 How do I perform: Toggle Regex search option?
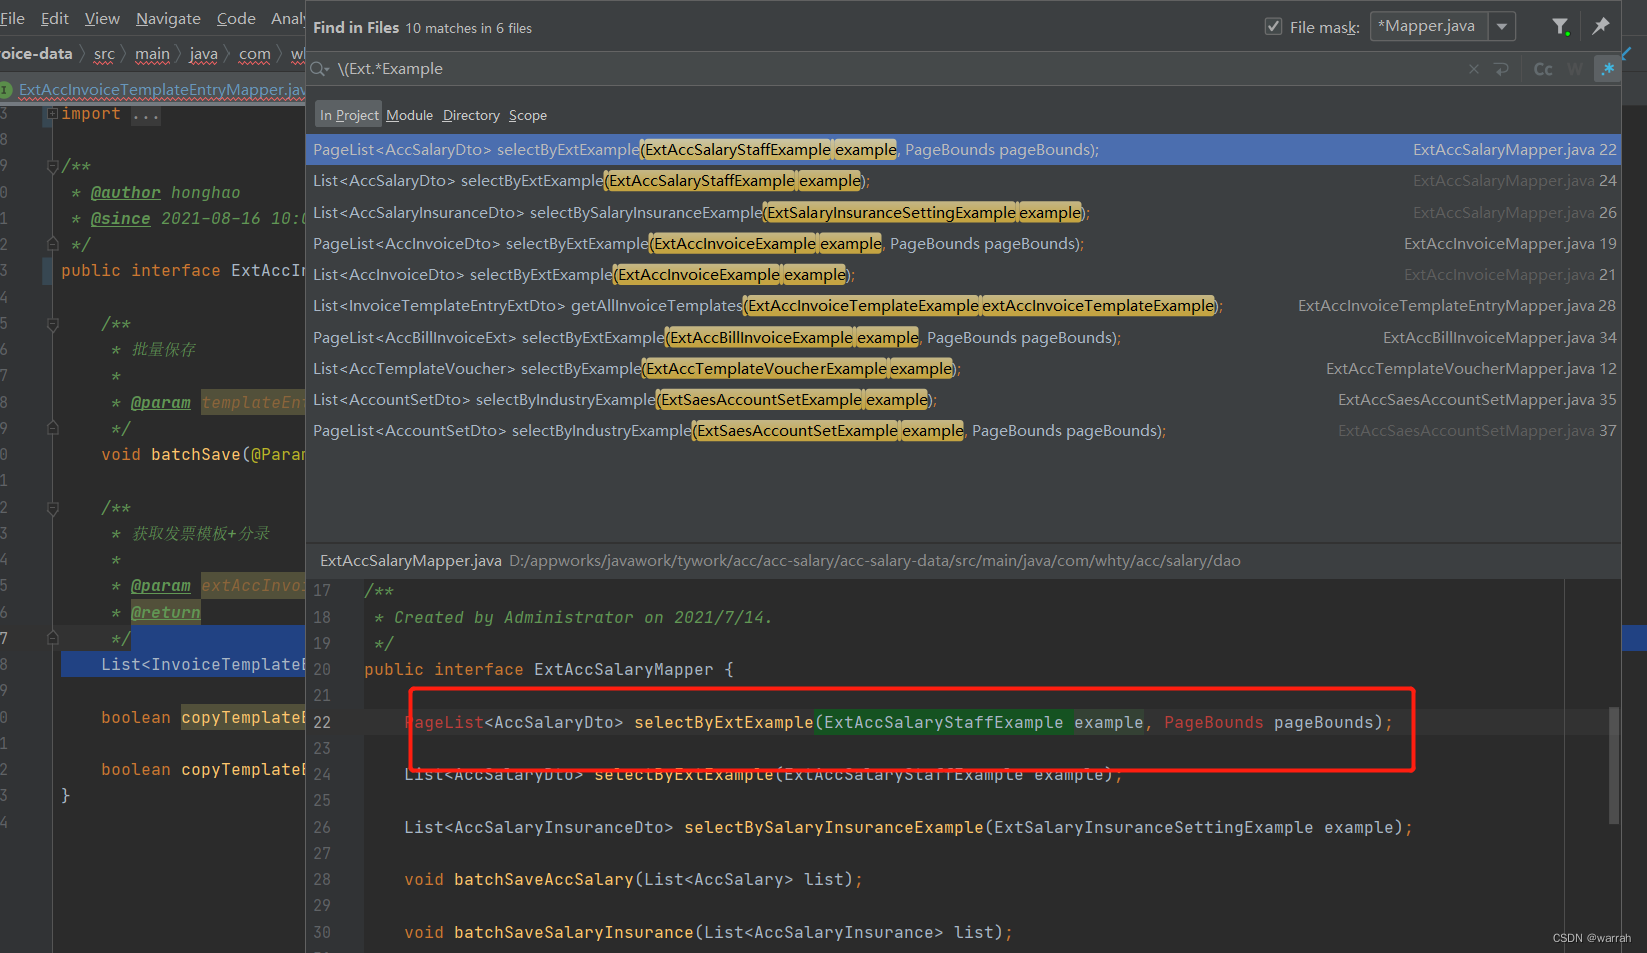1607,69
